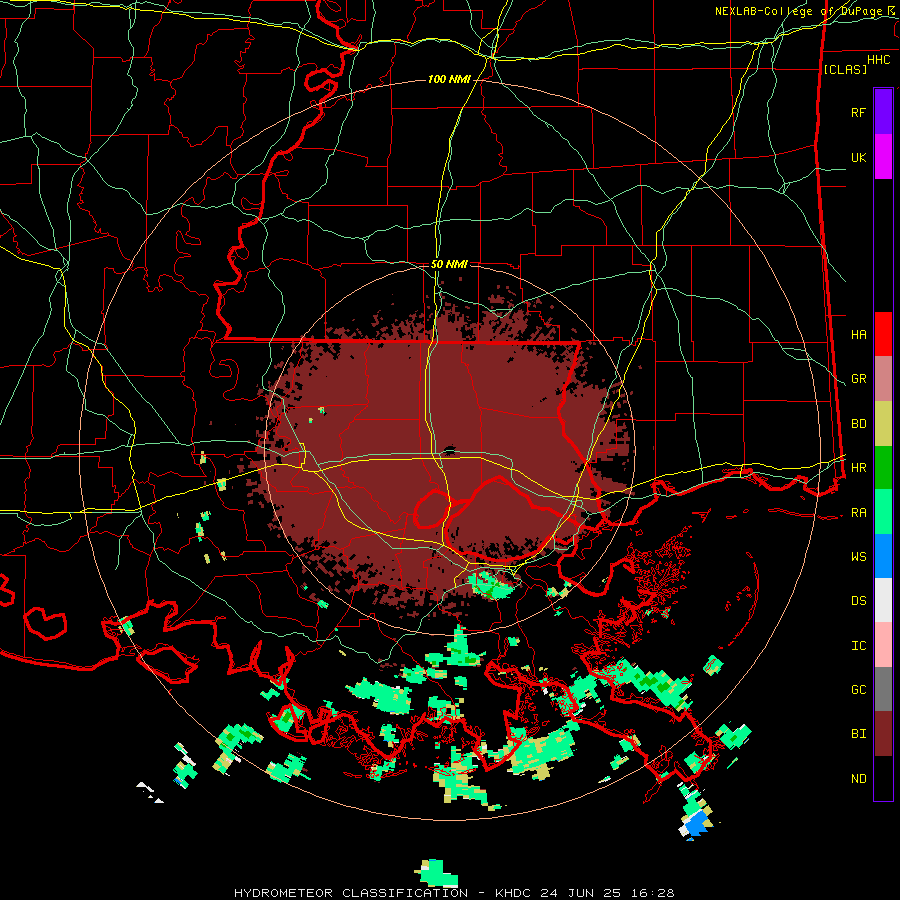This screenshot has width=900, height=900.
Task: Click the IC legend label
Action: (x=858, y=645)
